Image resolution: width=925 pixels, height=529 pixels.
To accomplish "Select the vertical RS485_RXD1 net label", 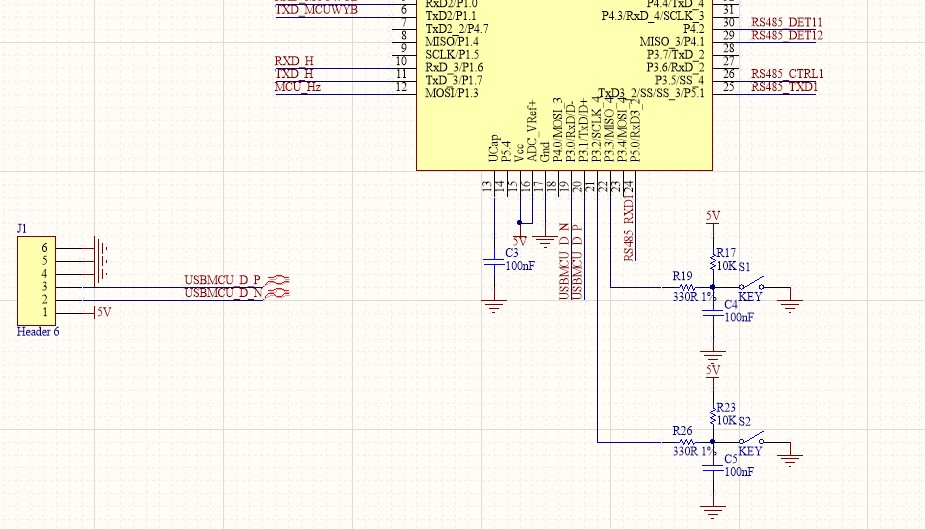I will coord(629,228).
